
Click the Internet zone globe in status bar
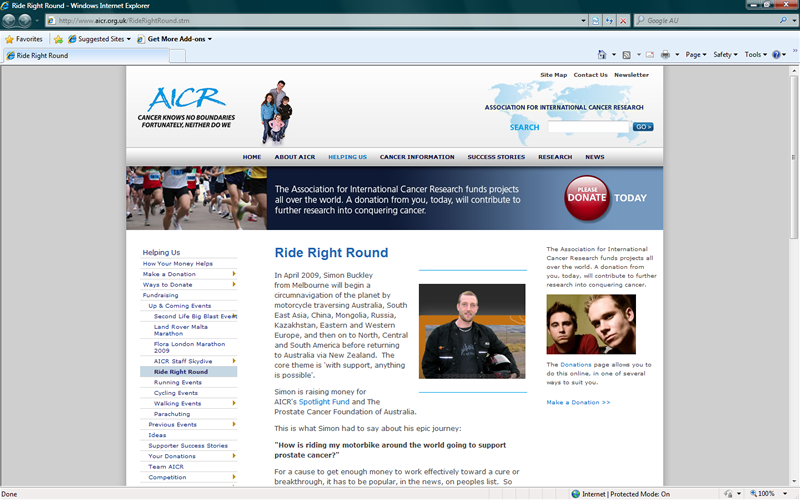tap(576, 494)
